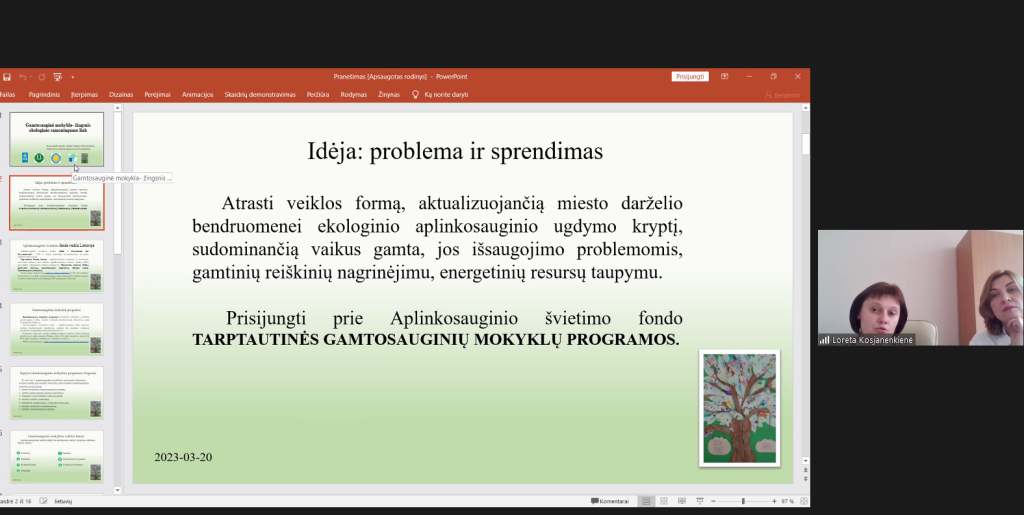Switch to Normal view icon in status bar
Viewport: 1024px width, 515px height.
click(646, 501)
